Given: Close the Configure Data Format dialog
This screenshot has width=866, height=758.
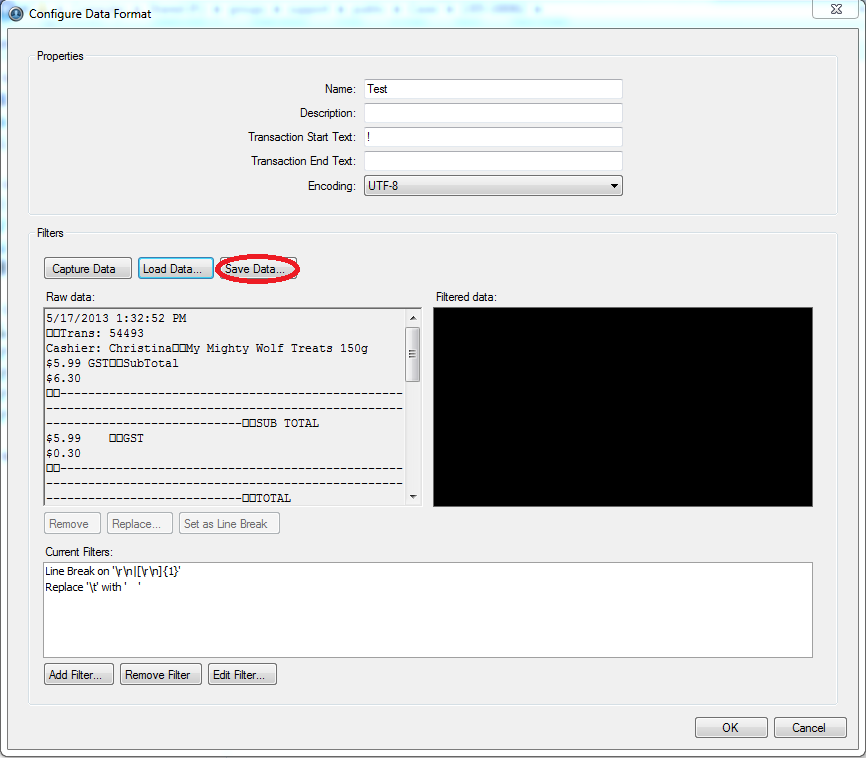Looking at the screenshot, I should pos(836,9).
